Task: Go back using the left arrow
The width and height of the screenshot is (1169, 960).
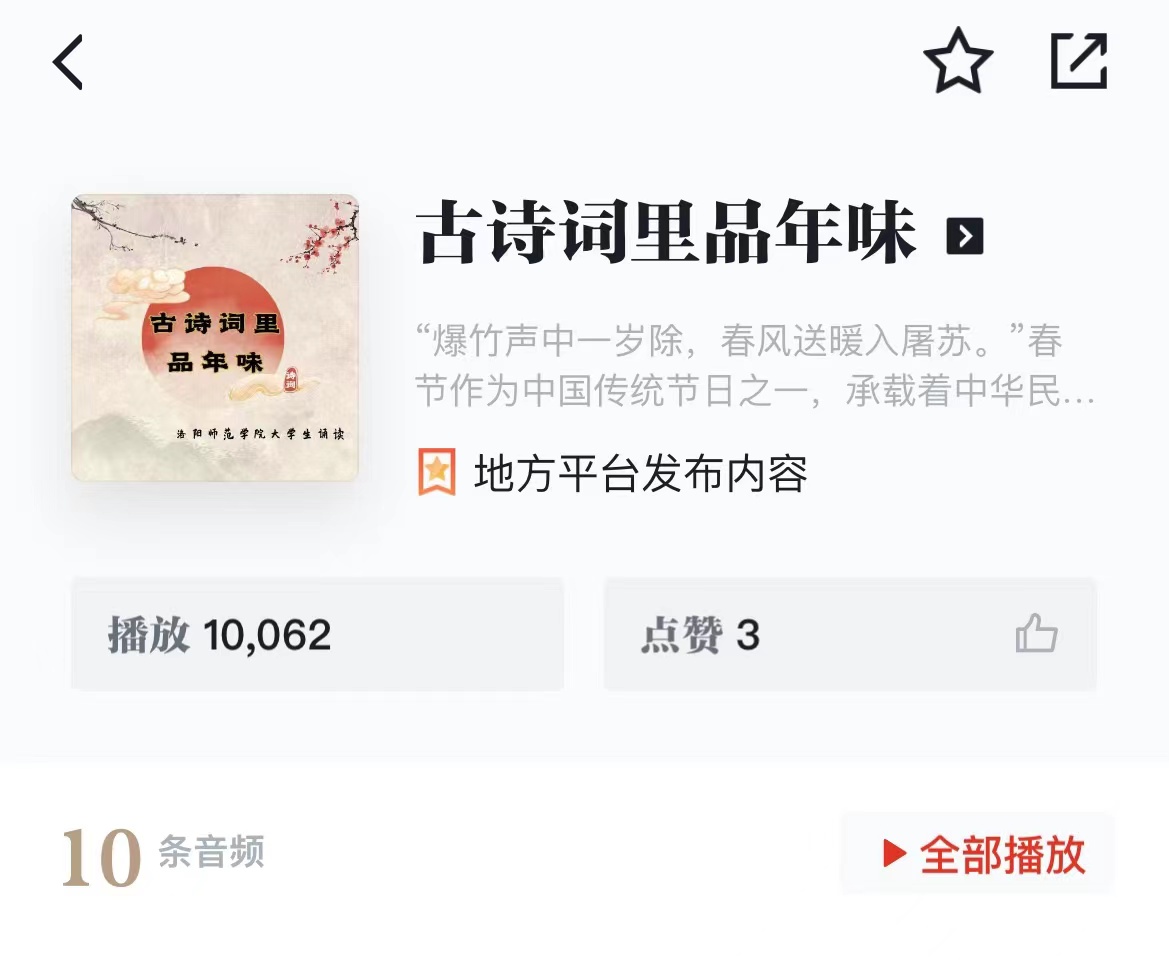Action: tap(68, 63)
